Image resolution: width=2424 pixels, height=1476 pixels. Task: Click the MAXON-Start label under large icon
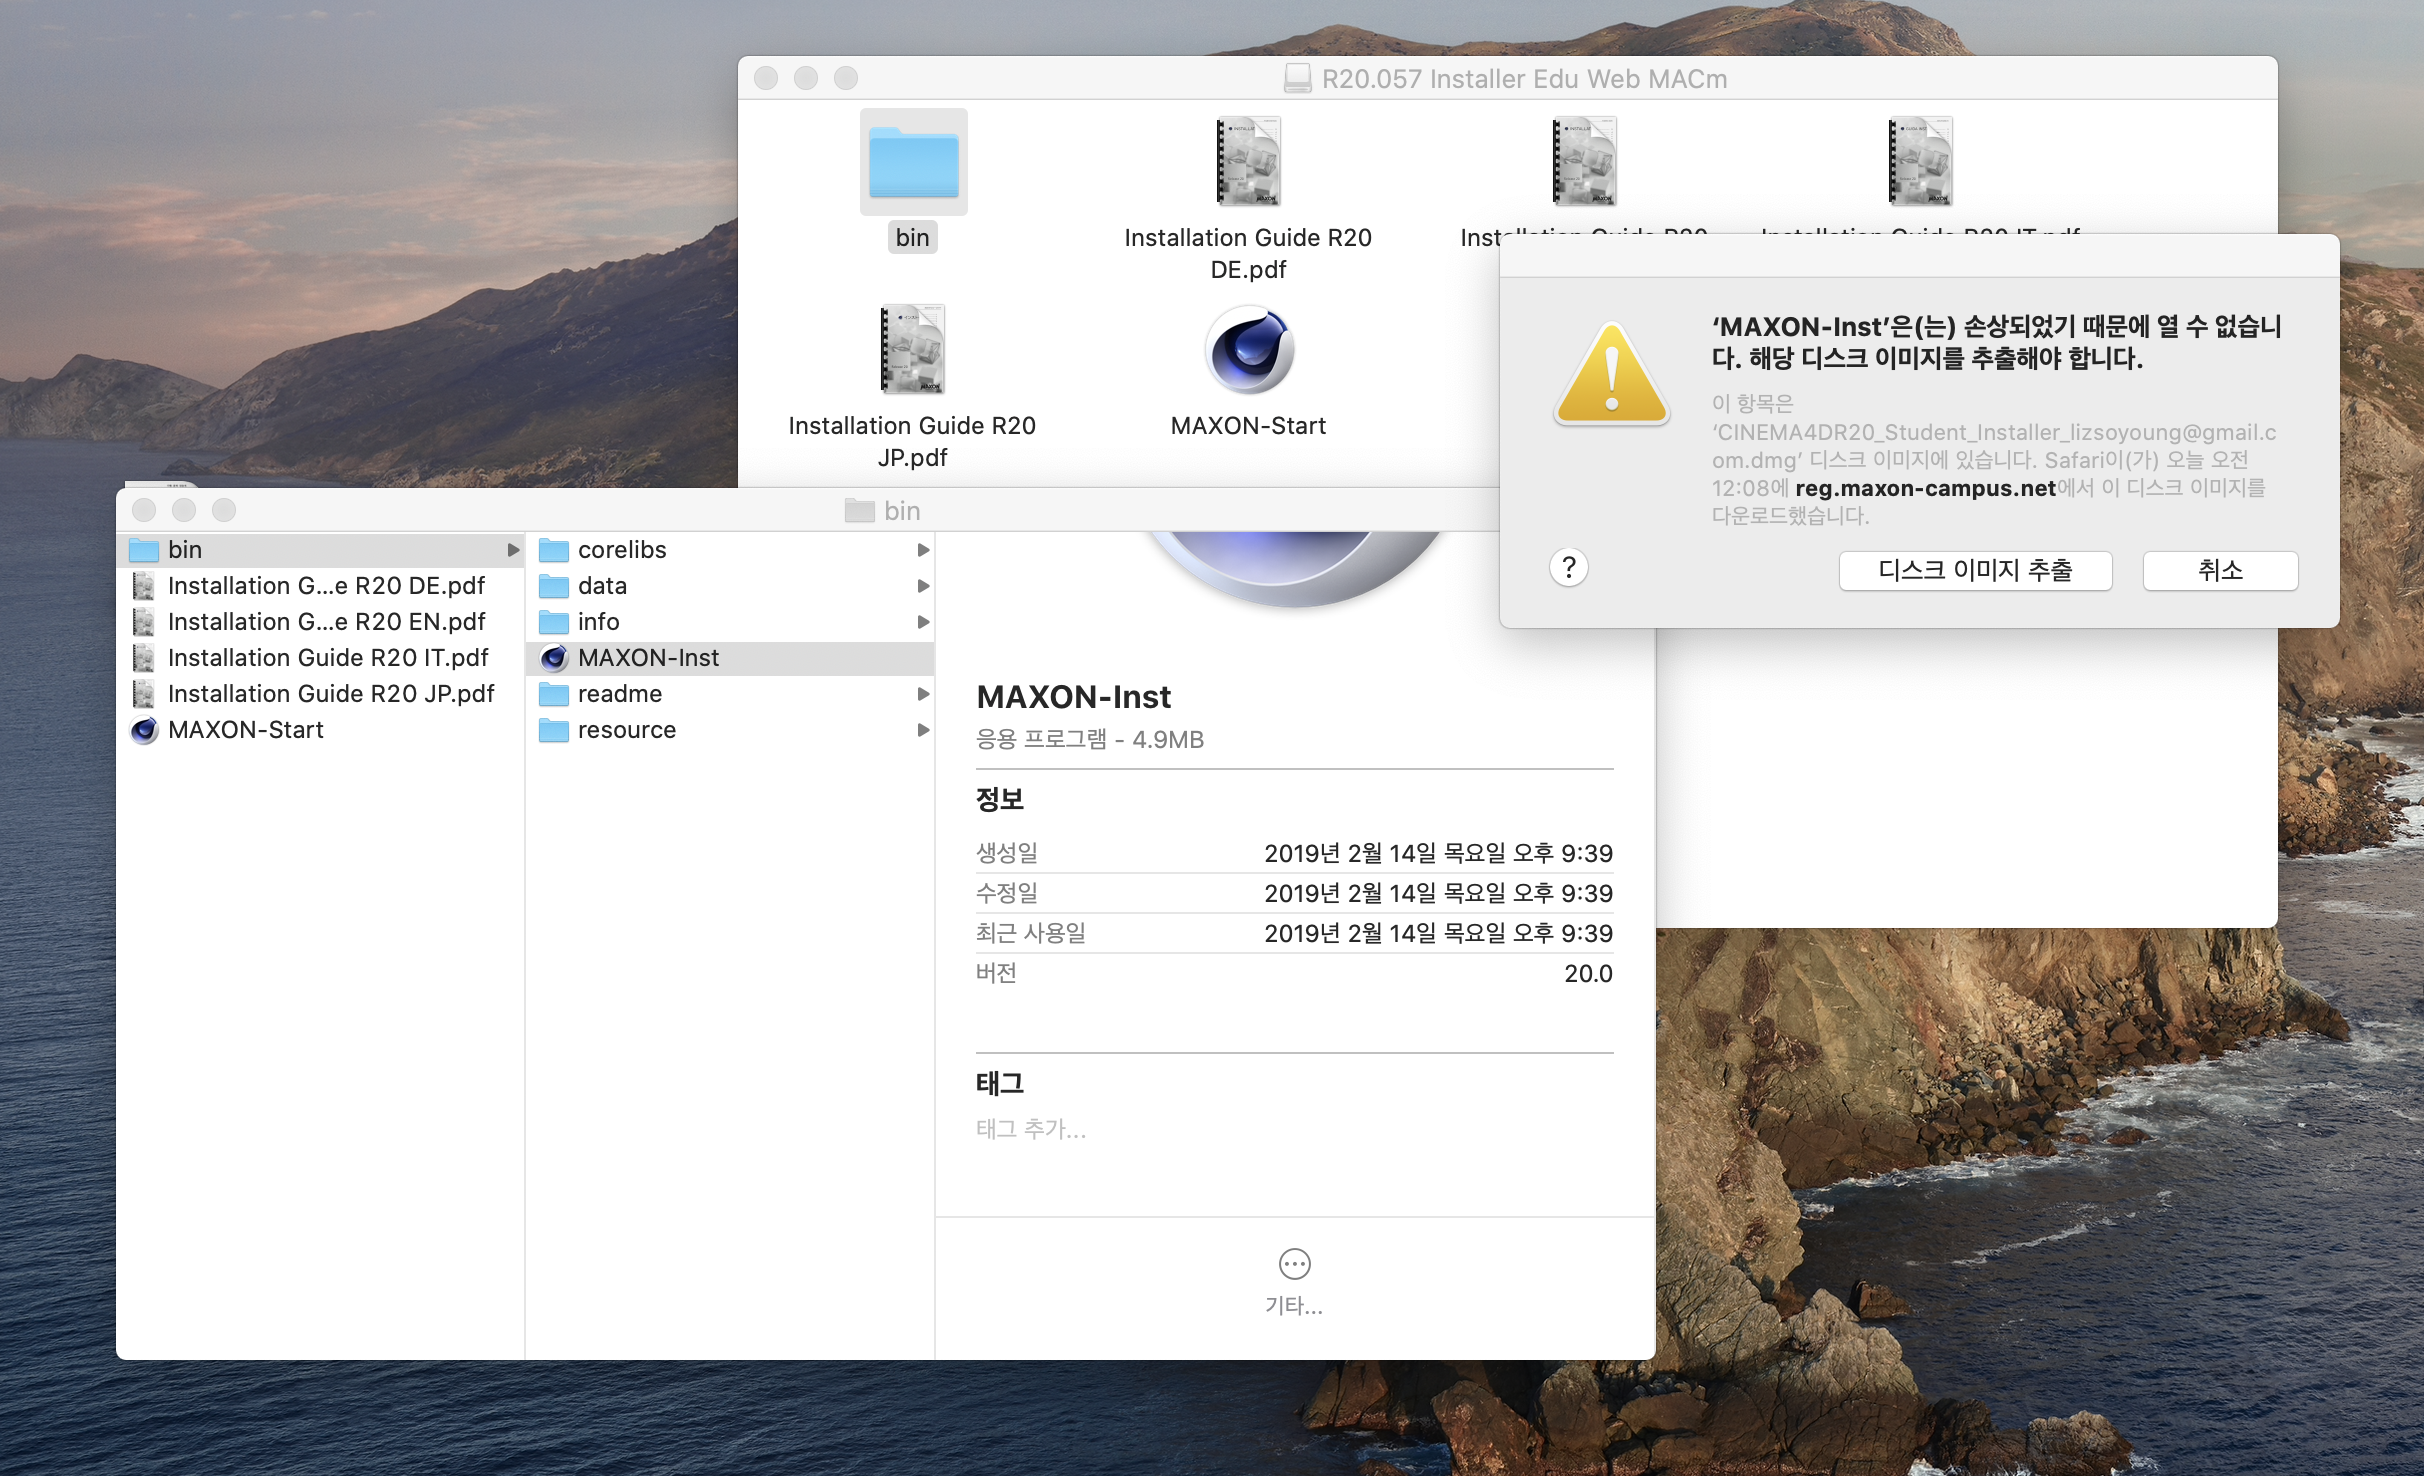click(x=1248, y=426)
